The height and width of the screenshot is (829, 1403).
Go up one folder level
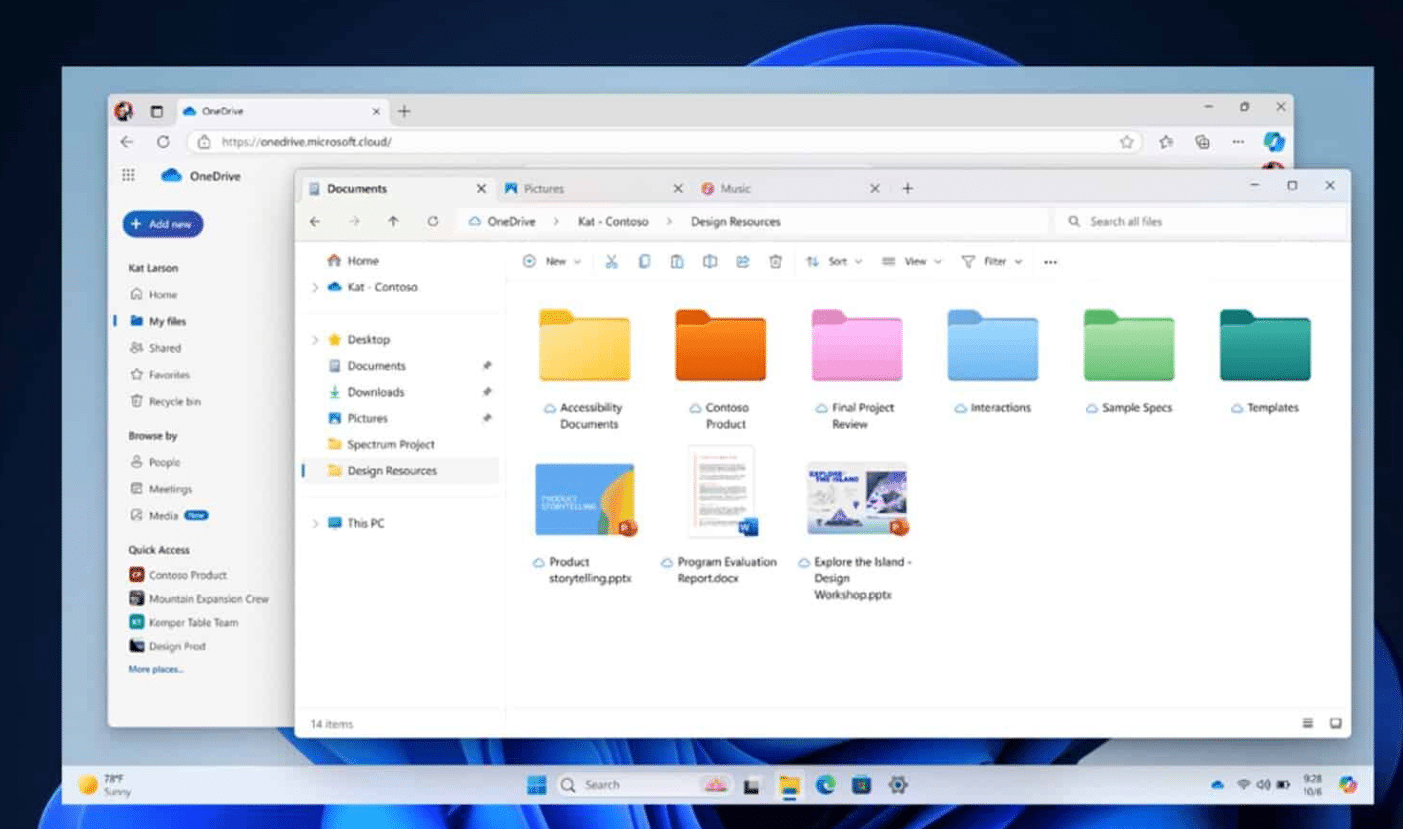click(x=393, y=222)
